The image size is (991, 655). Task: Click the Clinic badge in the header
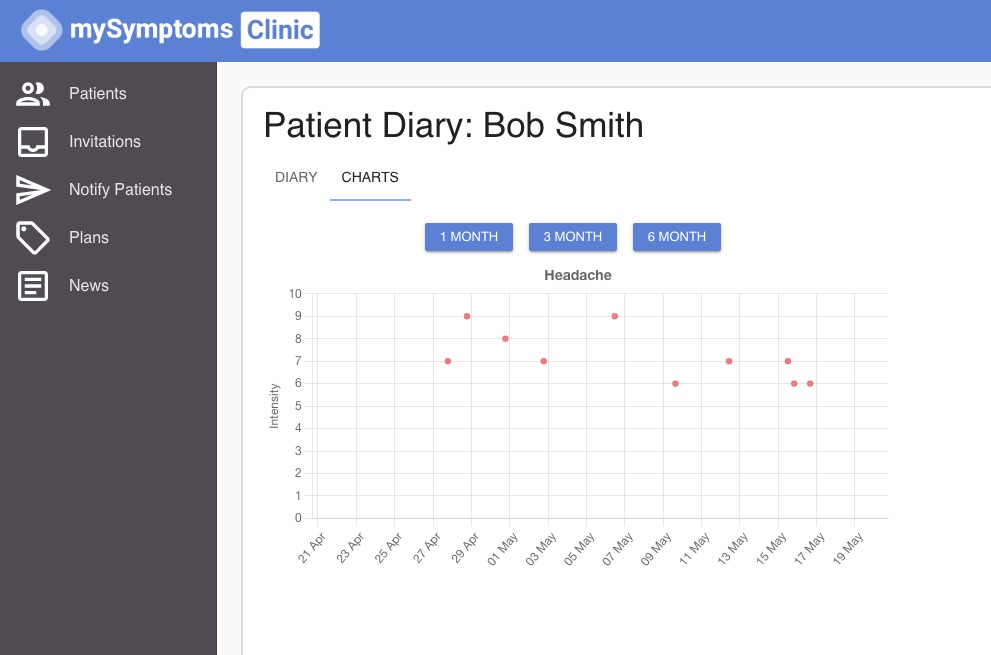[x=280, y=30]
